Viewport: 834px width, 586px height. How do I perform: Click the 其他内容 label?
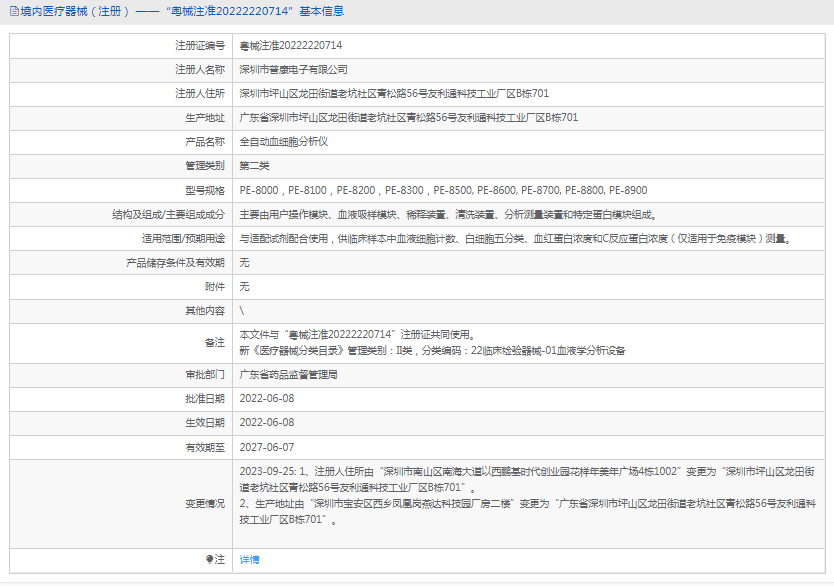click(205, 311)
